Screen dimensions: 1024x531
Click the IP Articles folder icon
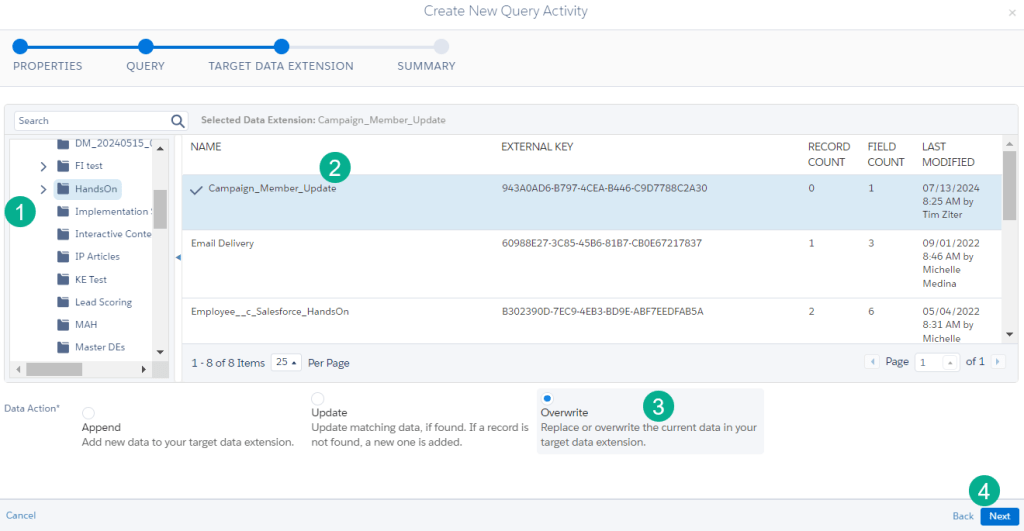coord(64,257)
